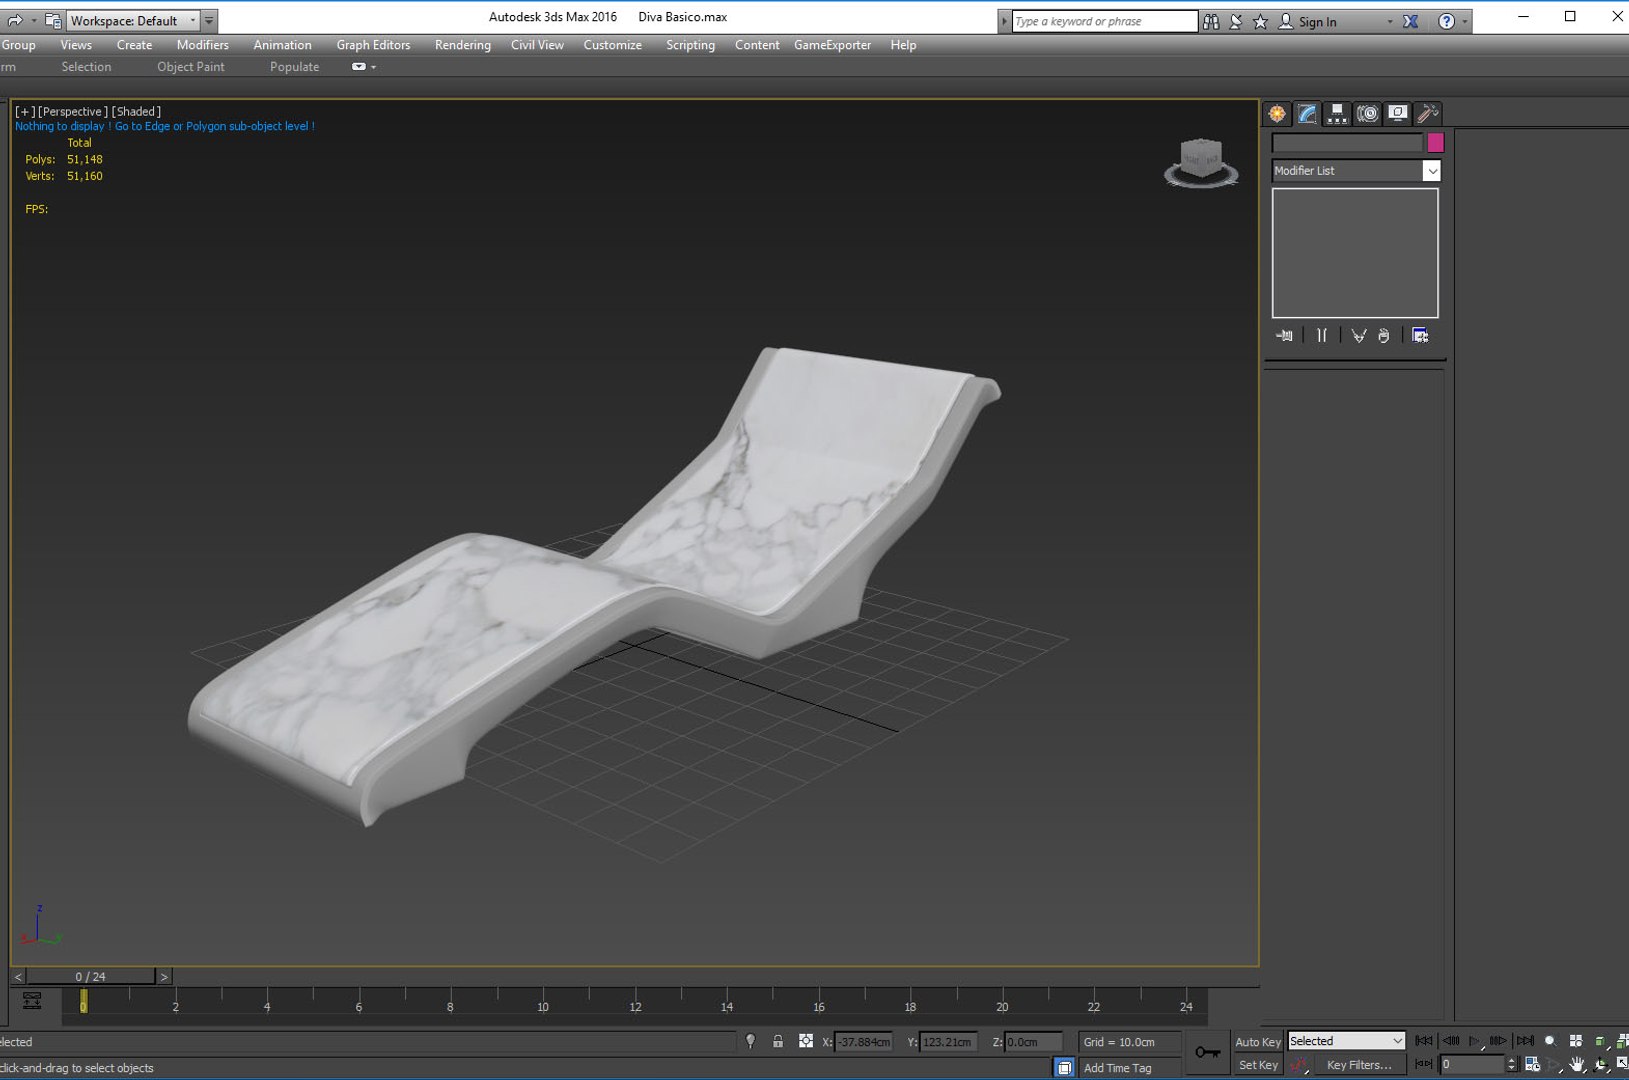Click the Pin Stack icon
1629x1080 pixels.
[x=1285, y=336]
